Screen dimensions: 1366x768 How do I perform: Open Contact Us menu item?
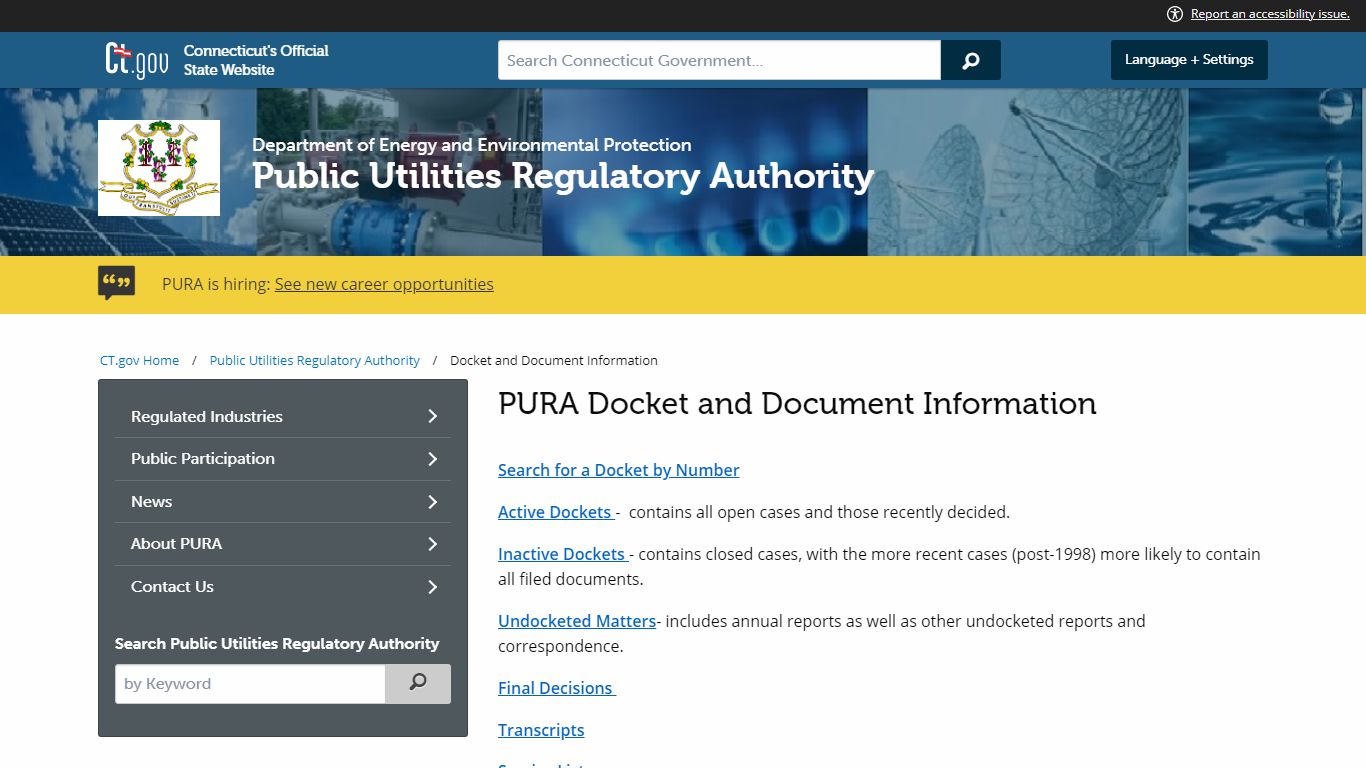pyautogui.click(x=172, y=587)
